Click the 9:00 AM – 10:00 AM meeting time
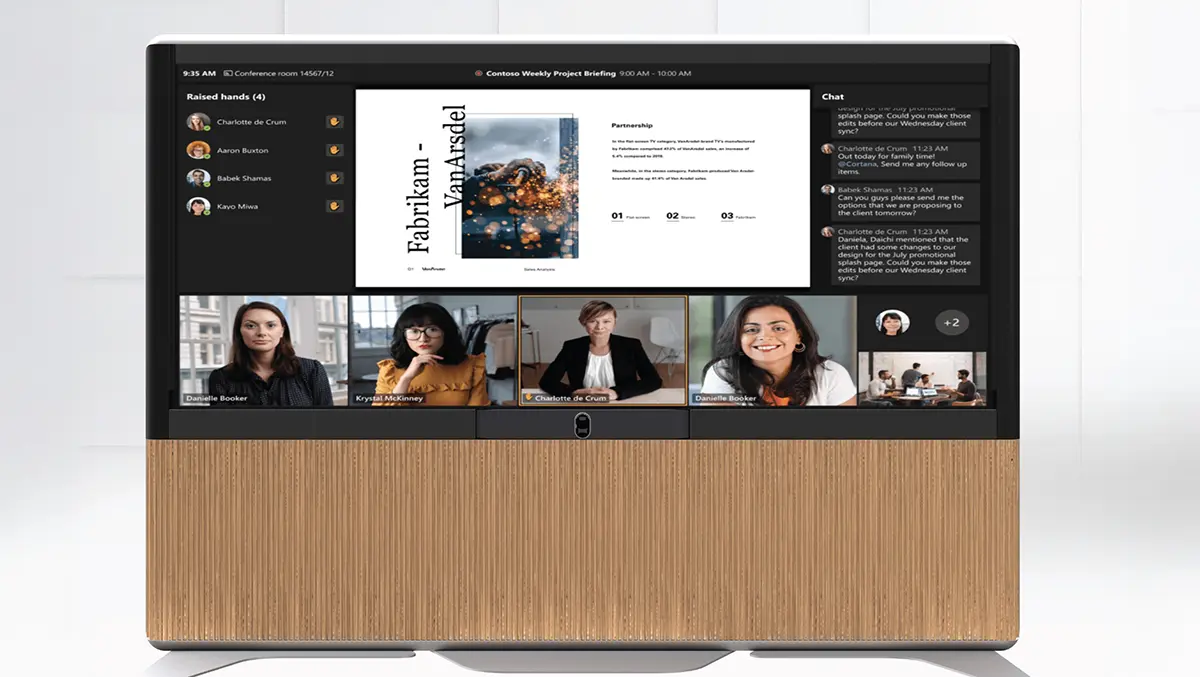The width and height of the screenshot is (1200, 677). [x=655, y=73]
